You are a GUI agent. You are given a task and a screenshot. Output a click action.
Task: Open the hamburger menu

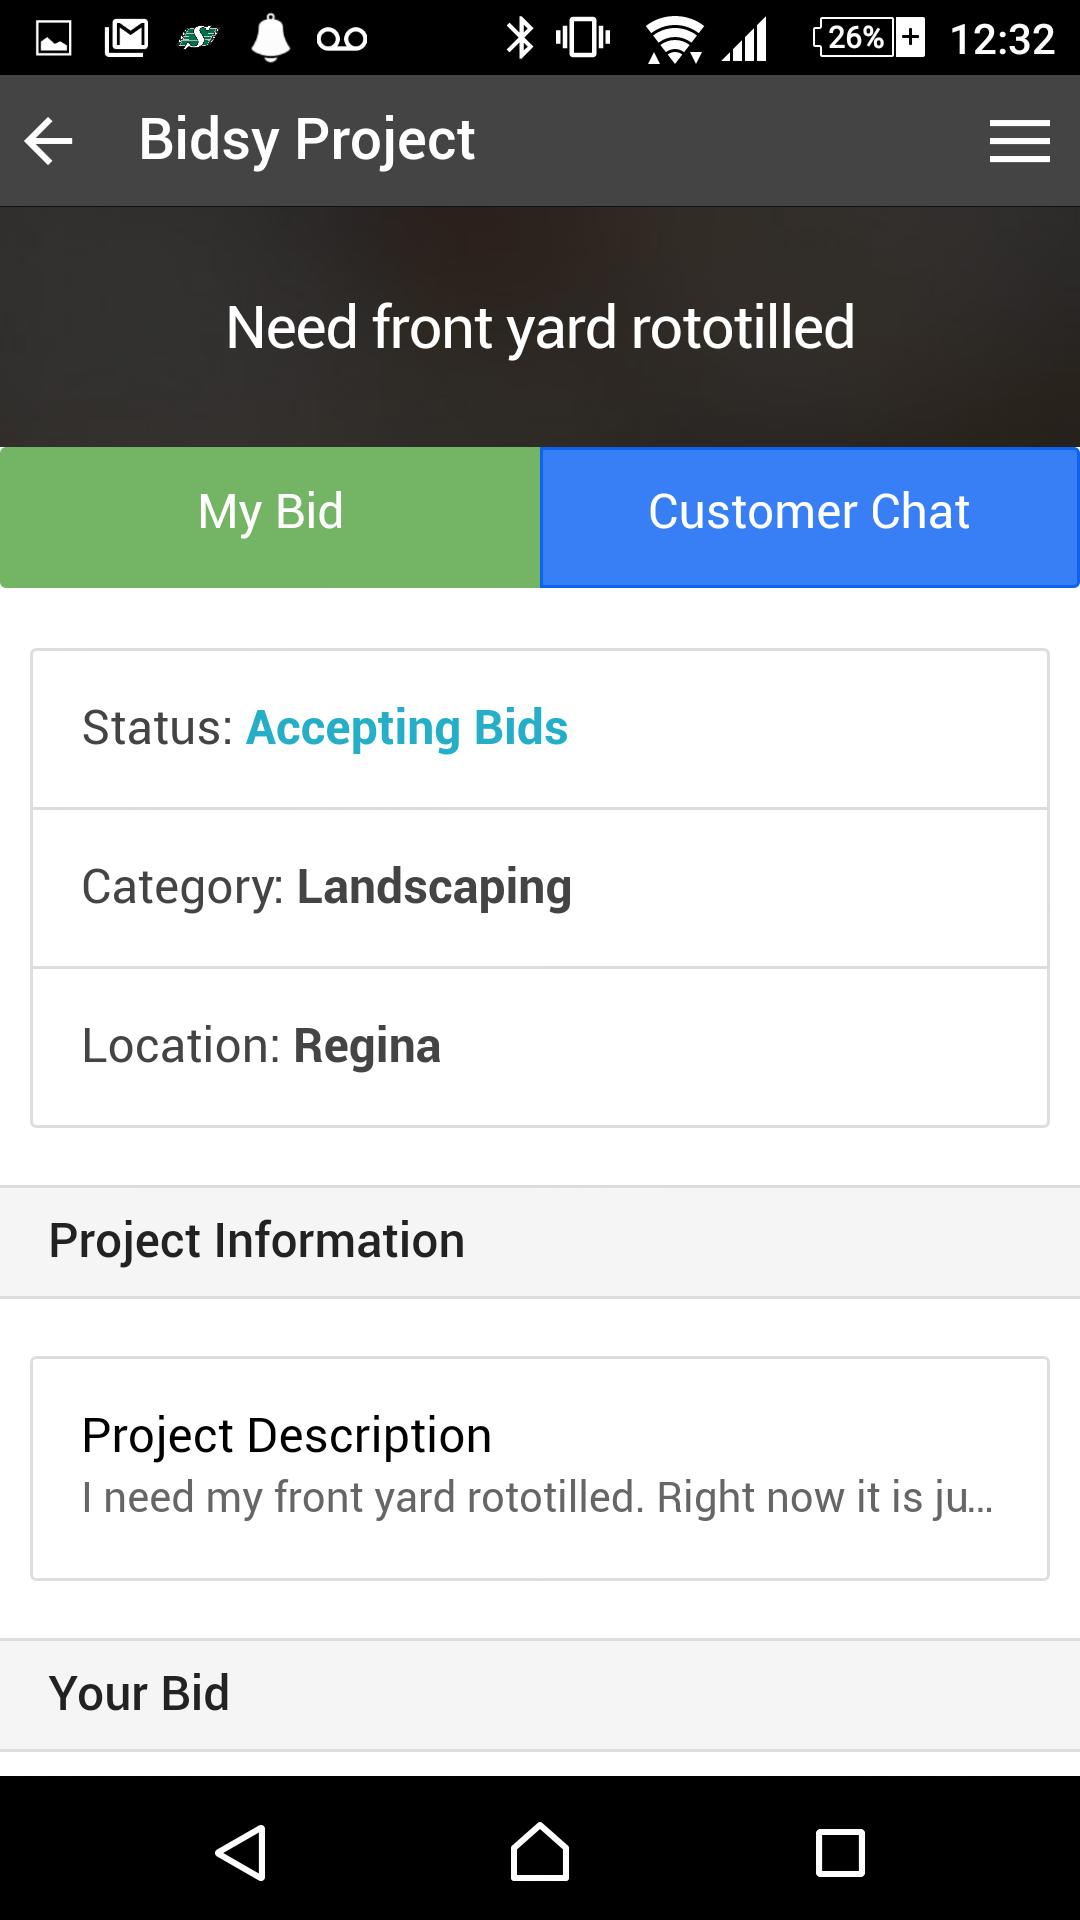(x=1019, y=140)
